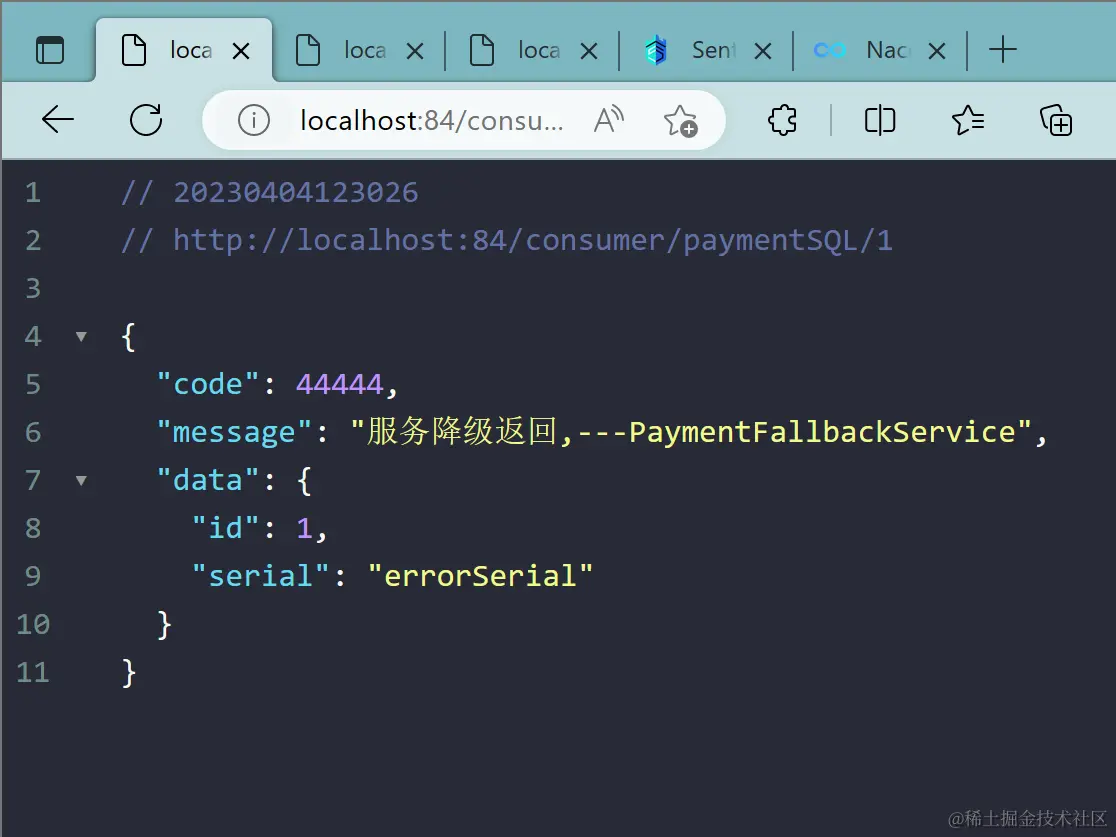Viewport: 1116px width, 837px height.
Task: Refresh the current page
Action: tap(146, 120)
